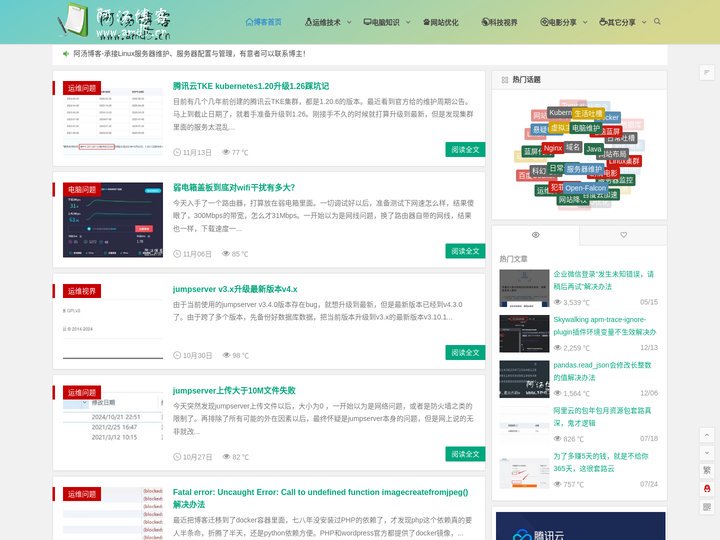Open article 腾讯云TKE kubernetes1.20升级1.26踩坑记
The height and width of the screenshot is (540, 720).
pyautogui.click(x=251, y=86)
